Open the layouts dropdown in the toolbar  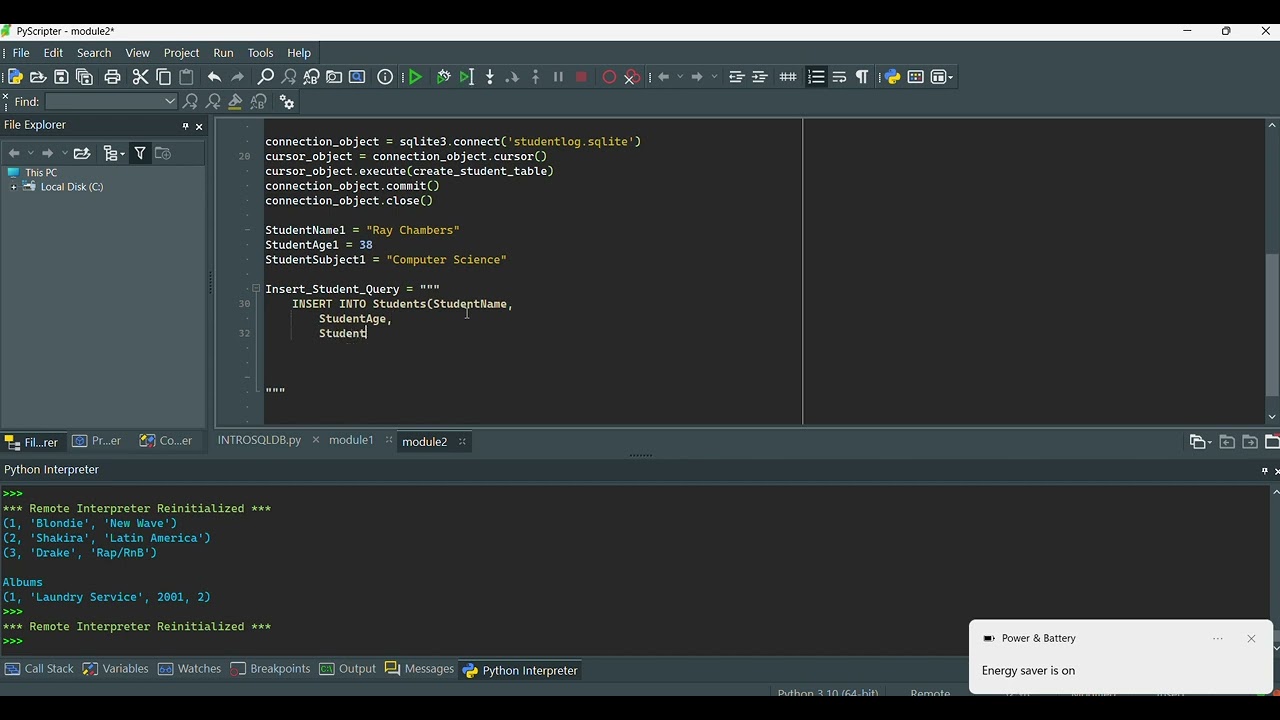[x=942, y=77]
